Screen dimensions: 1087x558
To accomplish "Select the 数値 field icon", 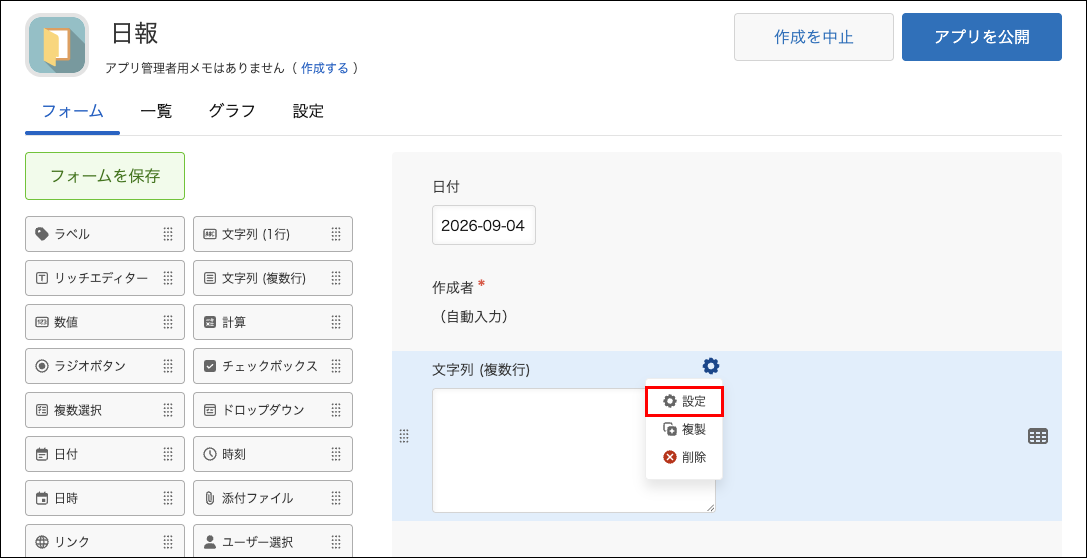I will (x=42, y=322).
